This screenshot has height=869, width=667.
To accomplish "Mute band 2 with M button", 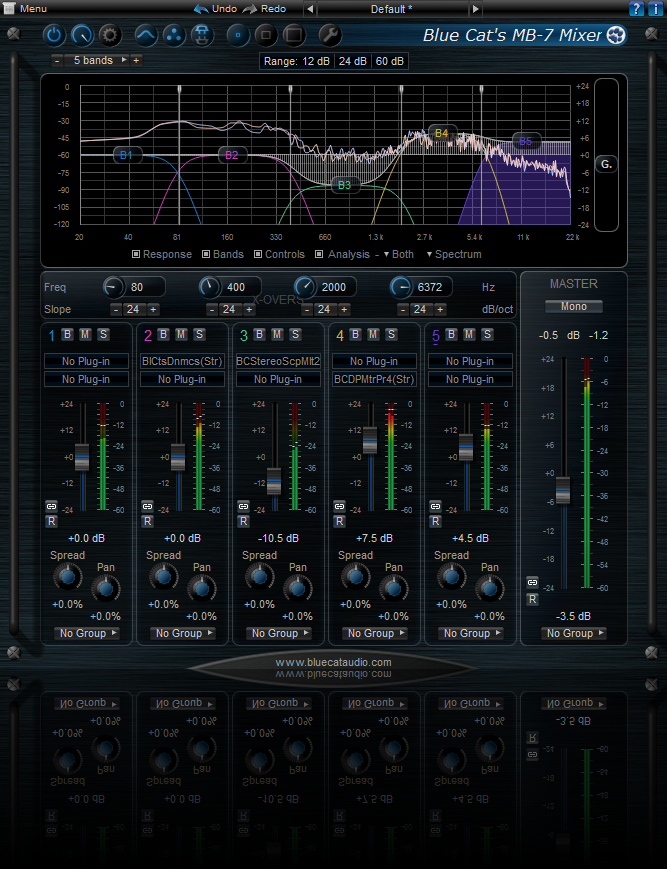I will (181, 334).
